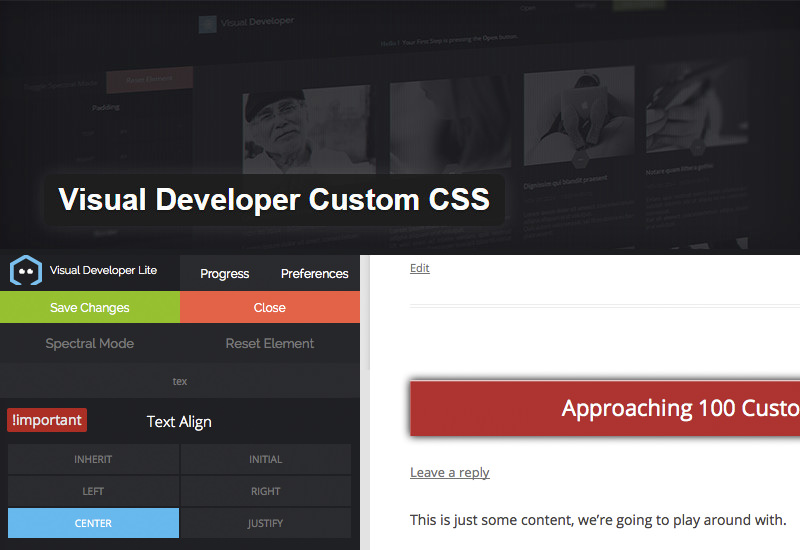800x550 pixels.
Task: Click the 'Visual Developer Custom CSS' banner title
Action: tap(274, 199)
